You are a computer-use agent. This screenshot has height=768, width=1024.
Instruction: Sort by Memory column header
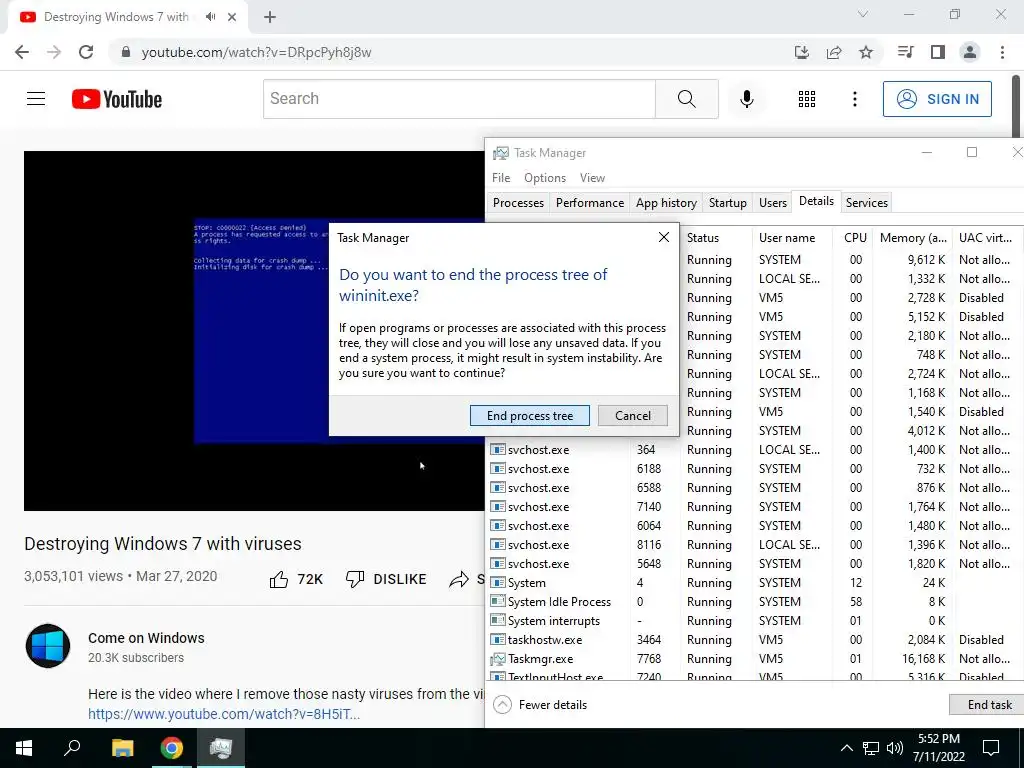coord(912,238)
